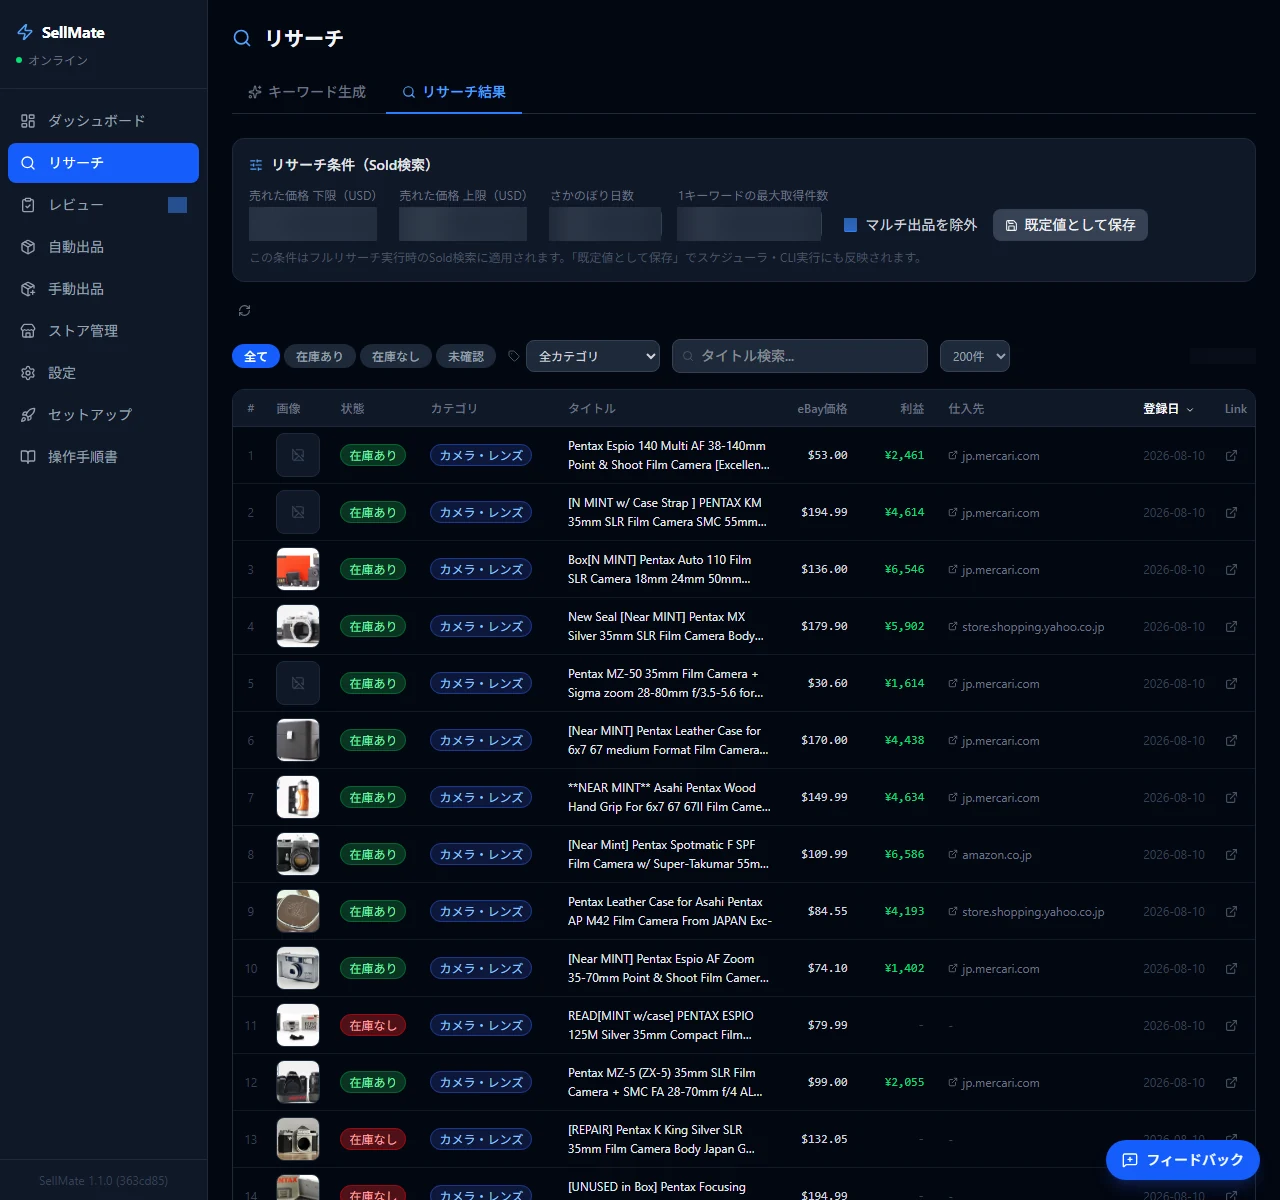Click the リサーチ magnifier sidebar item
This screenshot has width=1280, height=1200.
click(x=103, y=163)
